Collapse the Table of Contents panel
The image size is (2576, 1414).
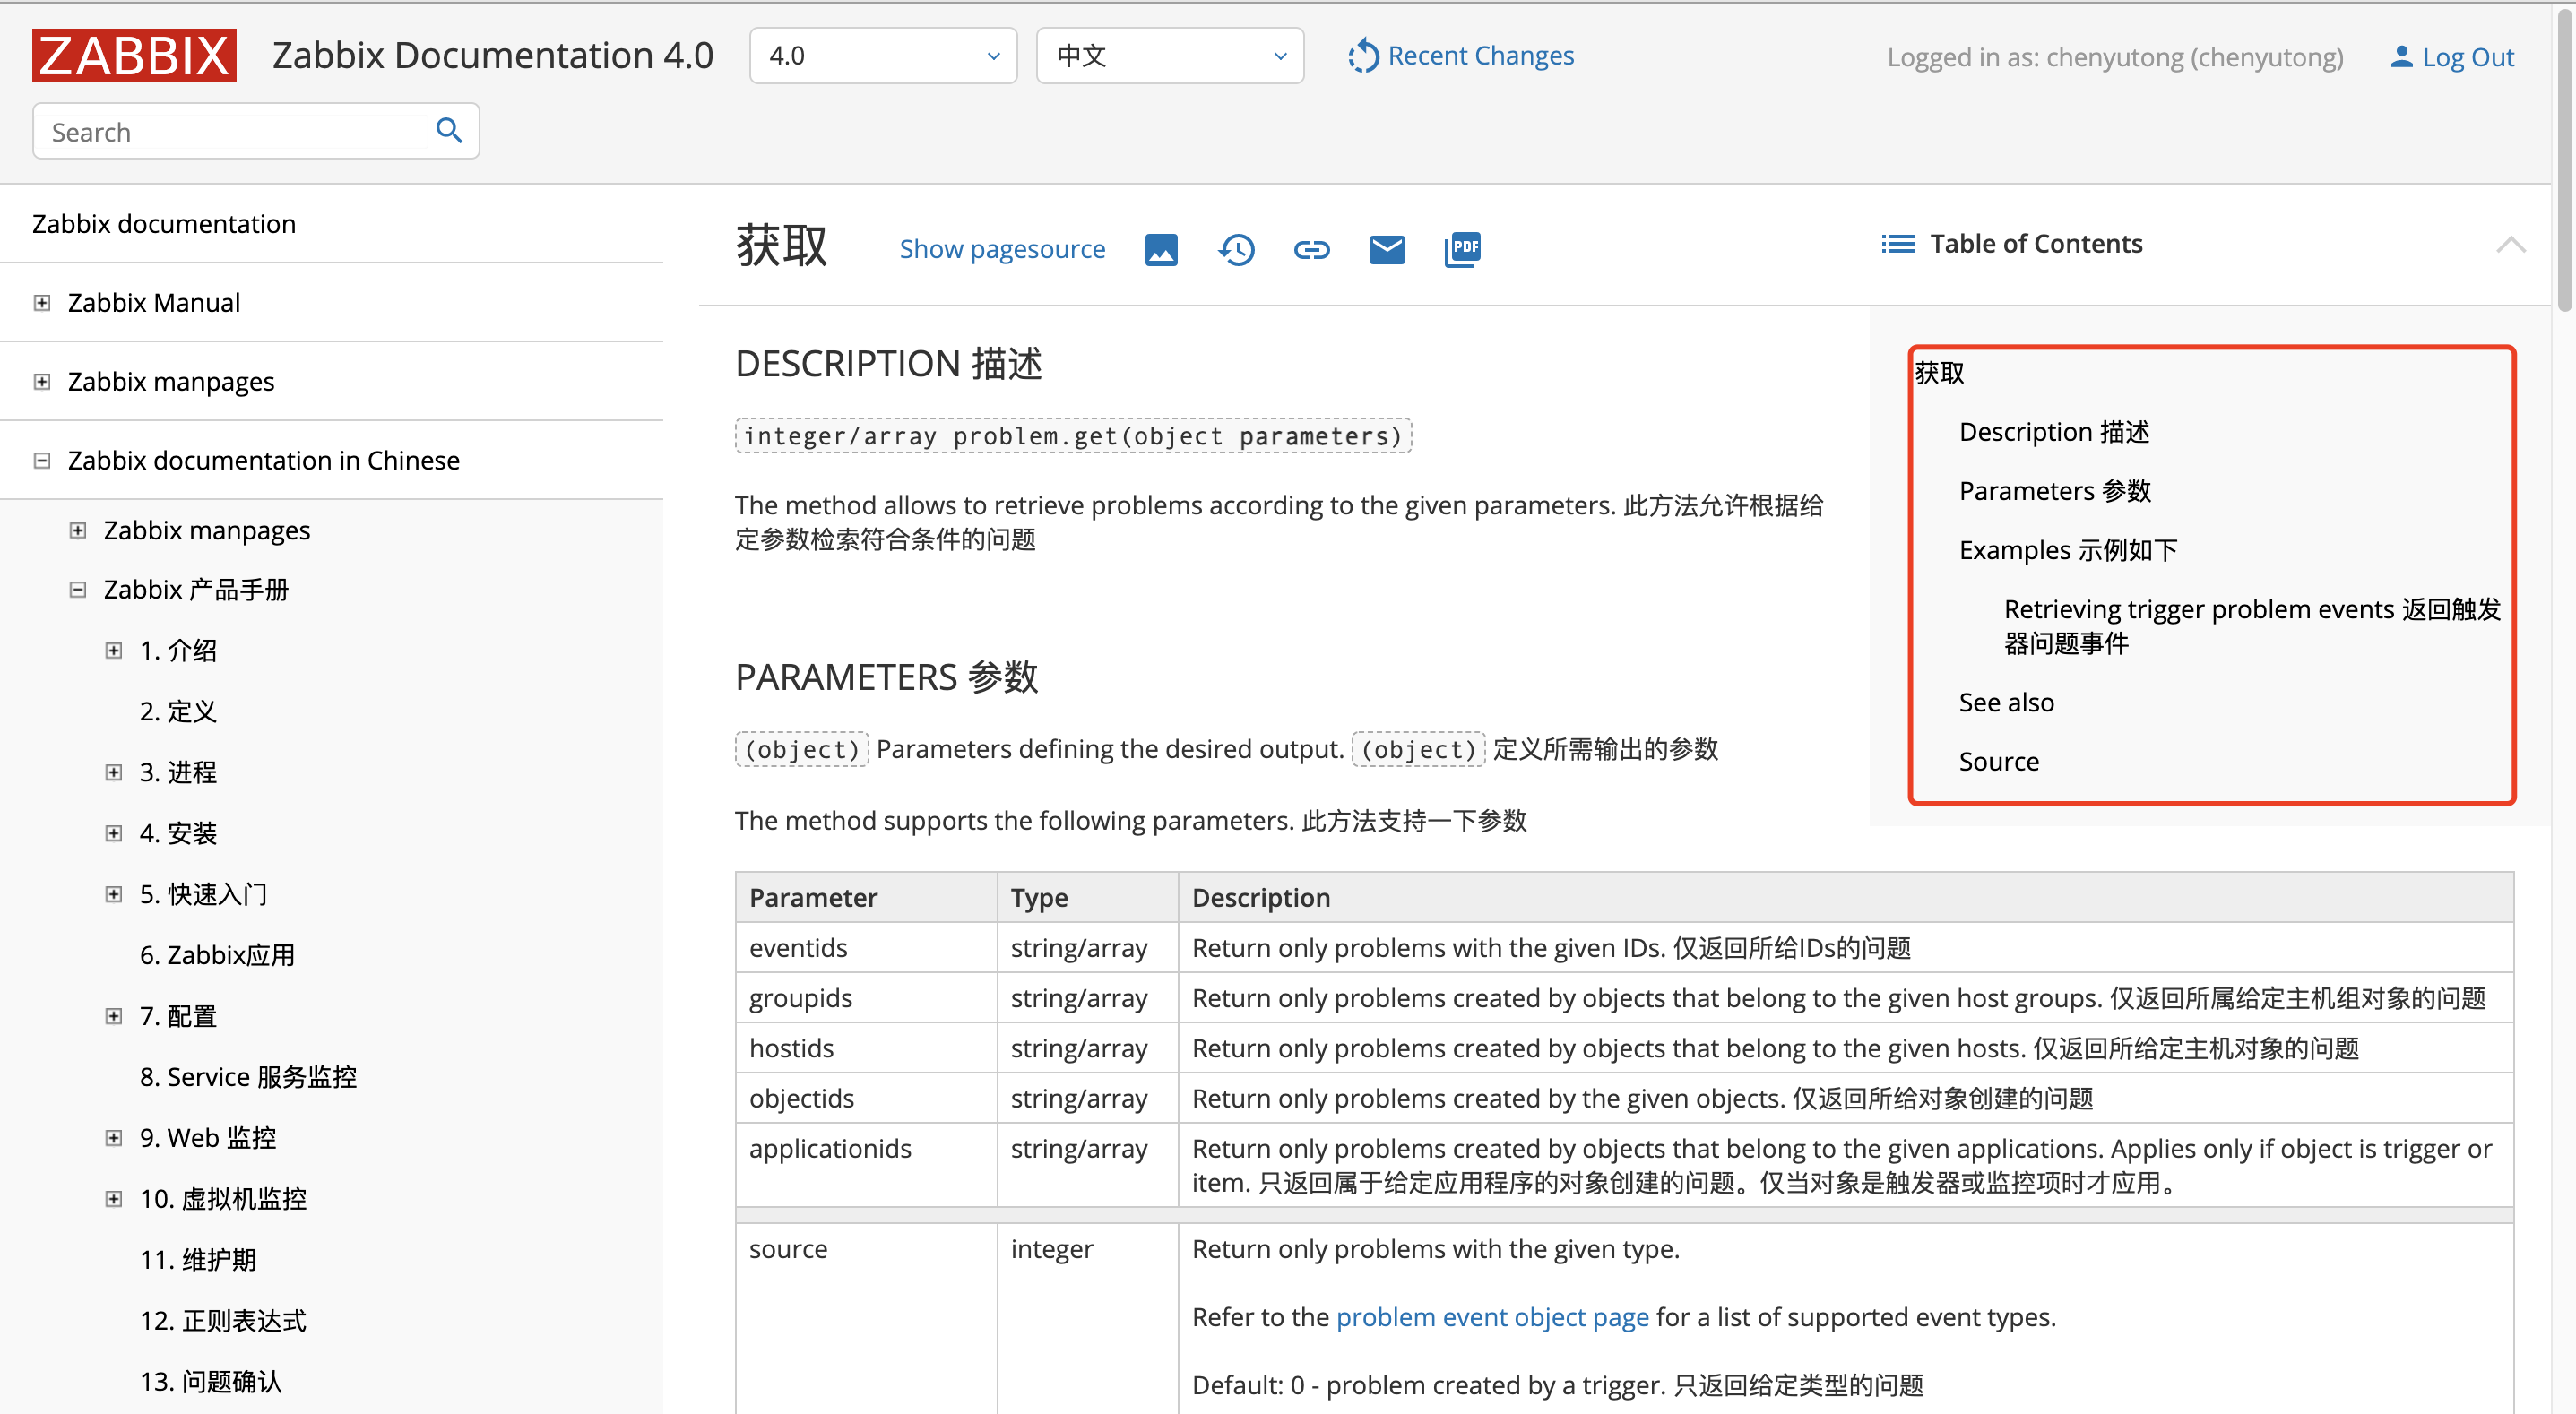tap(2510, 244)
